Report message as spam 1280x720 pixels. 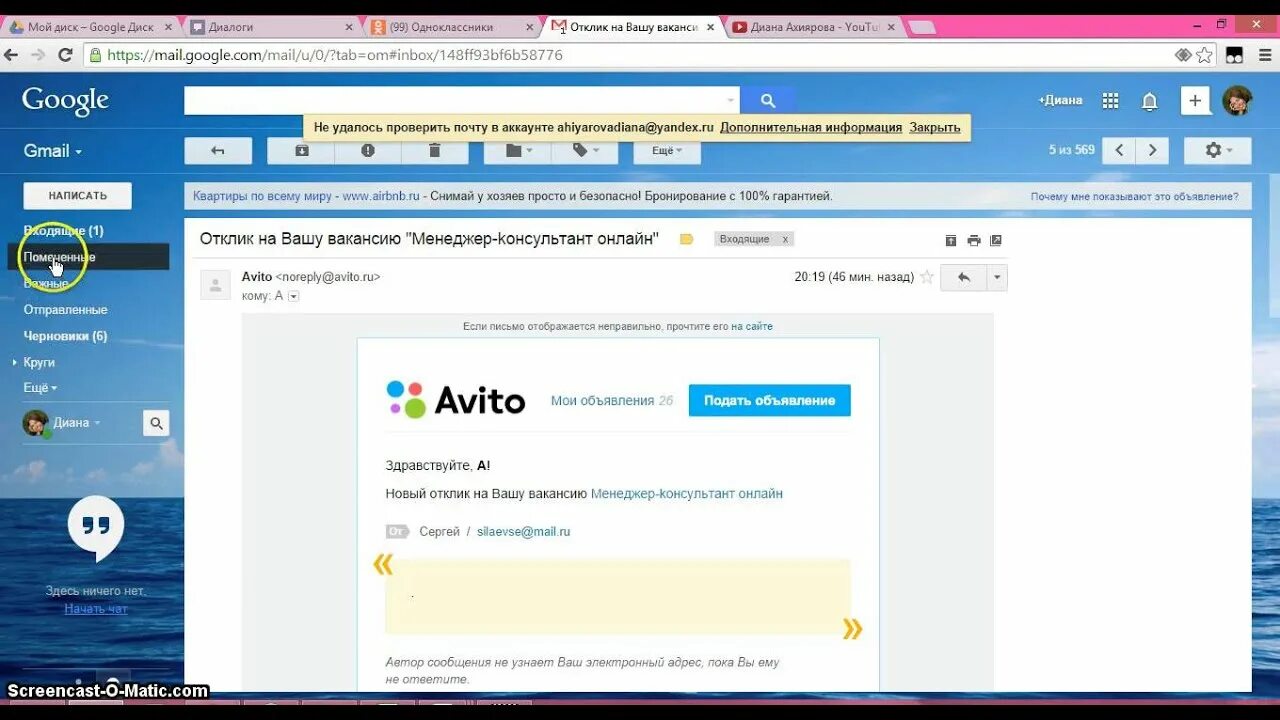[x=368, y=150]
